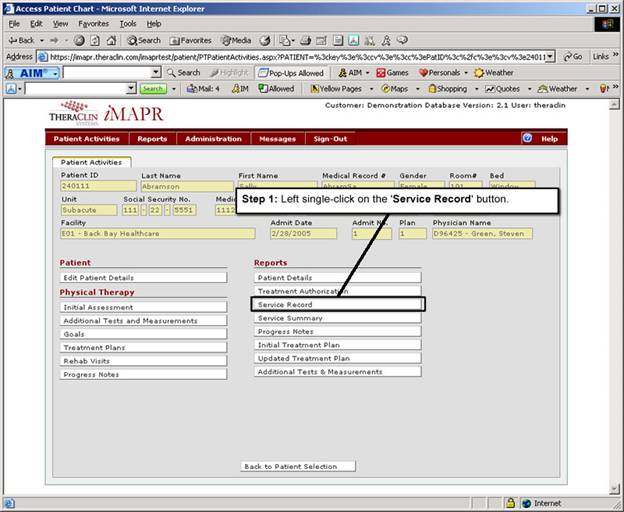
Task: Toggle the Pop-Ups Allowed button
Action: (x=291, y=73)
